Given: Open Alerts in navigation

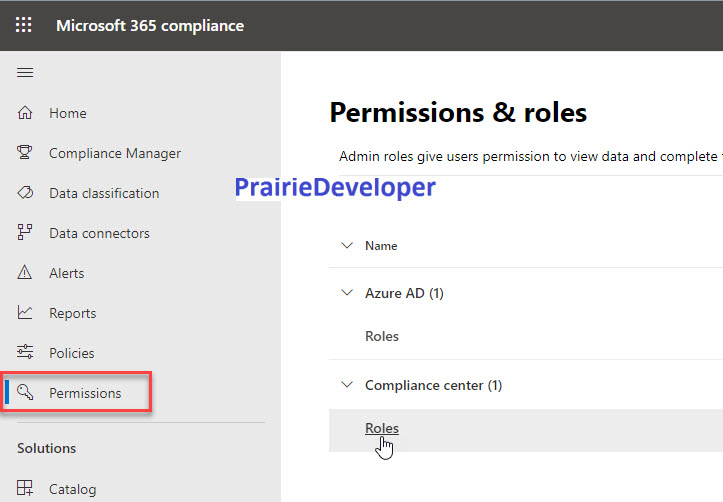Looking at the screenshot, I should click(x=66, y=273).
